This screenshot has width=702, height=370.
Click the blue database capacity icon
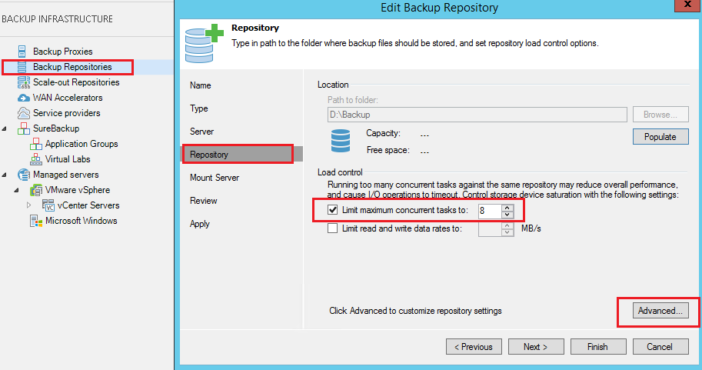click(340, 141)
